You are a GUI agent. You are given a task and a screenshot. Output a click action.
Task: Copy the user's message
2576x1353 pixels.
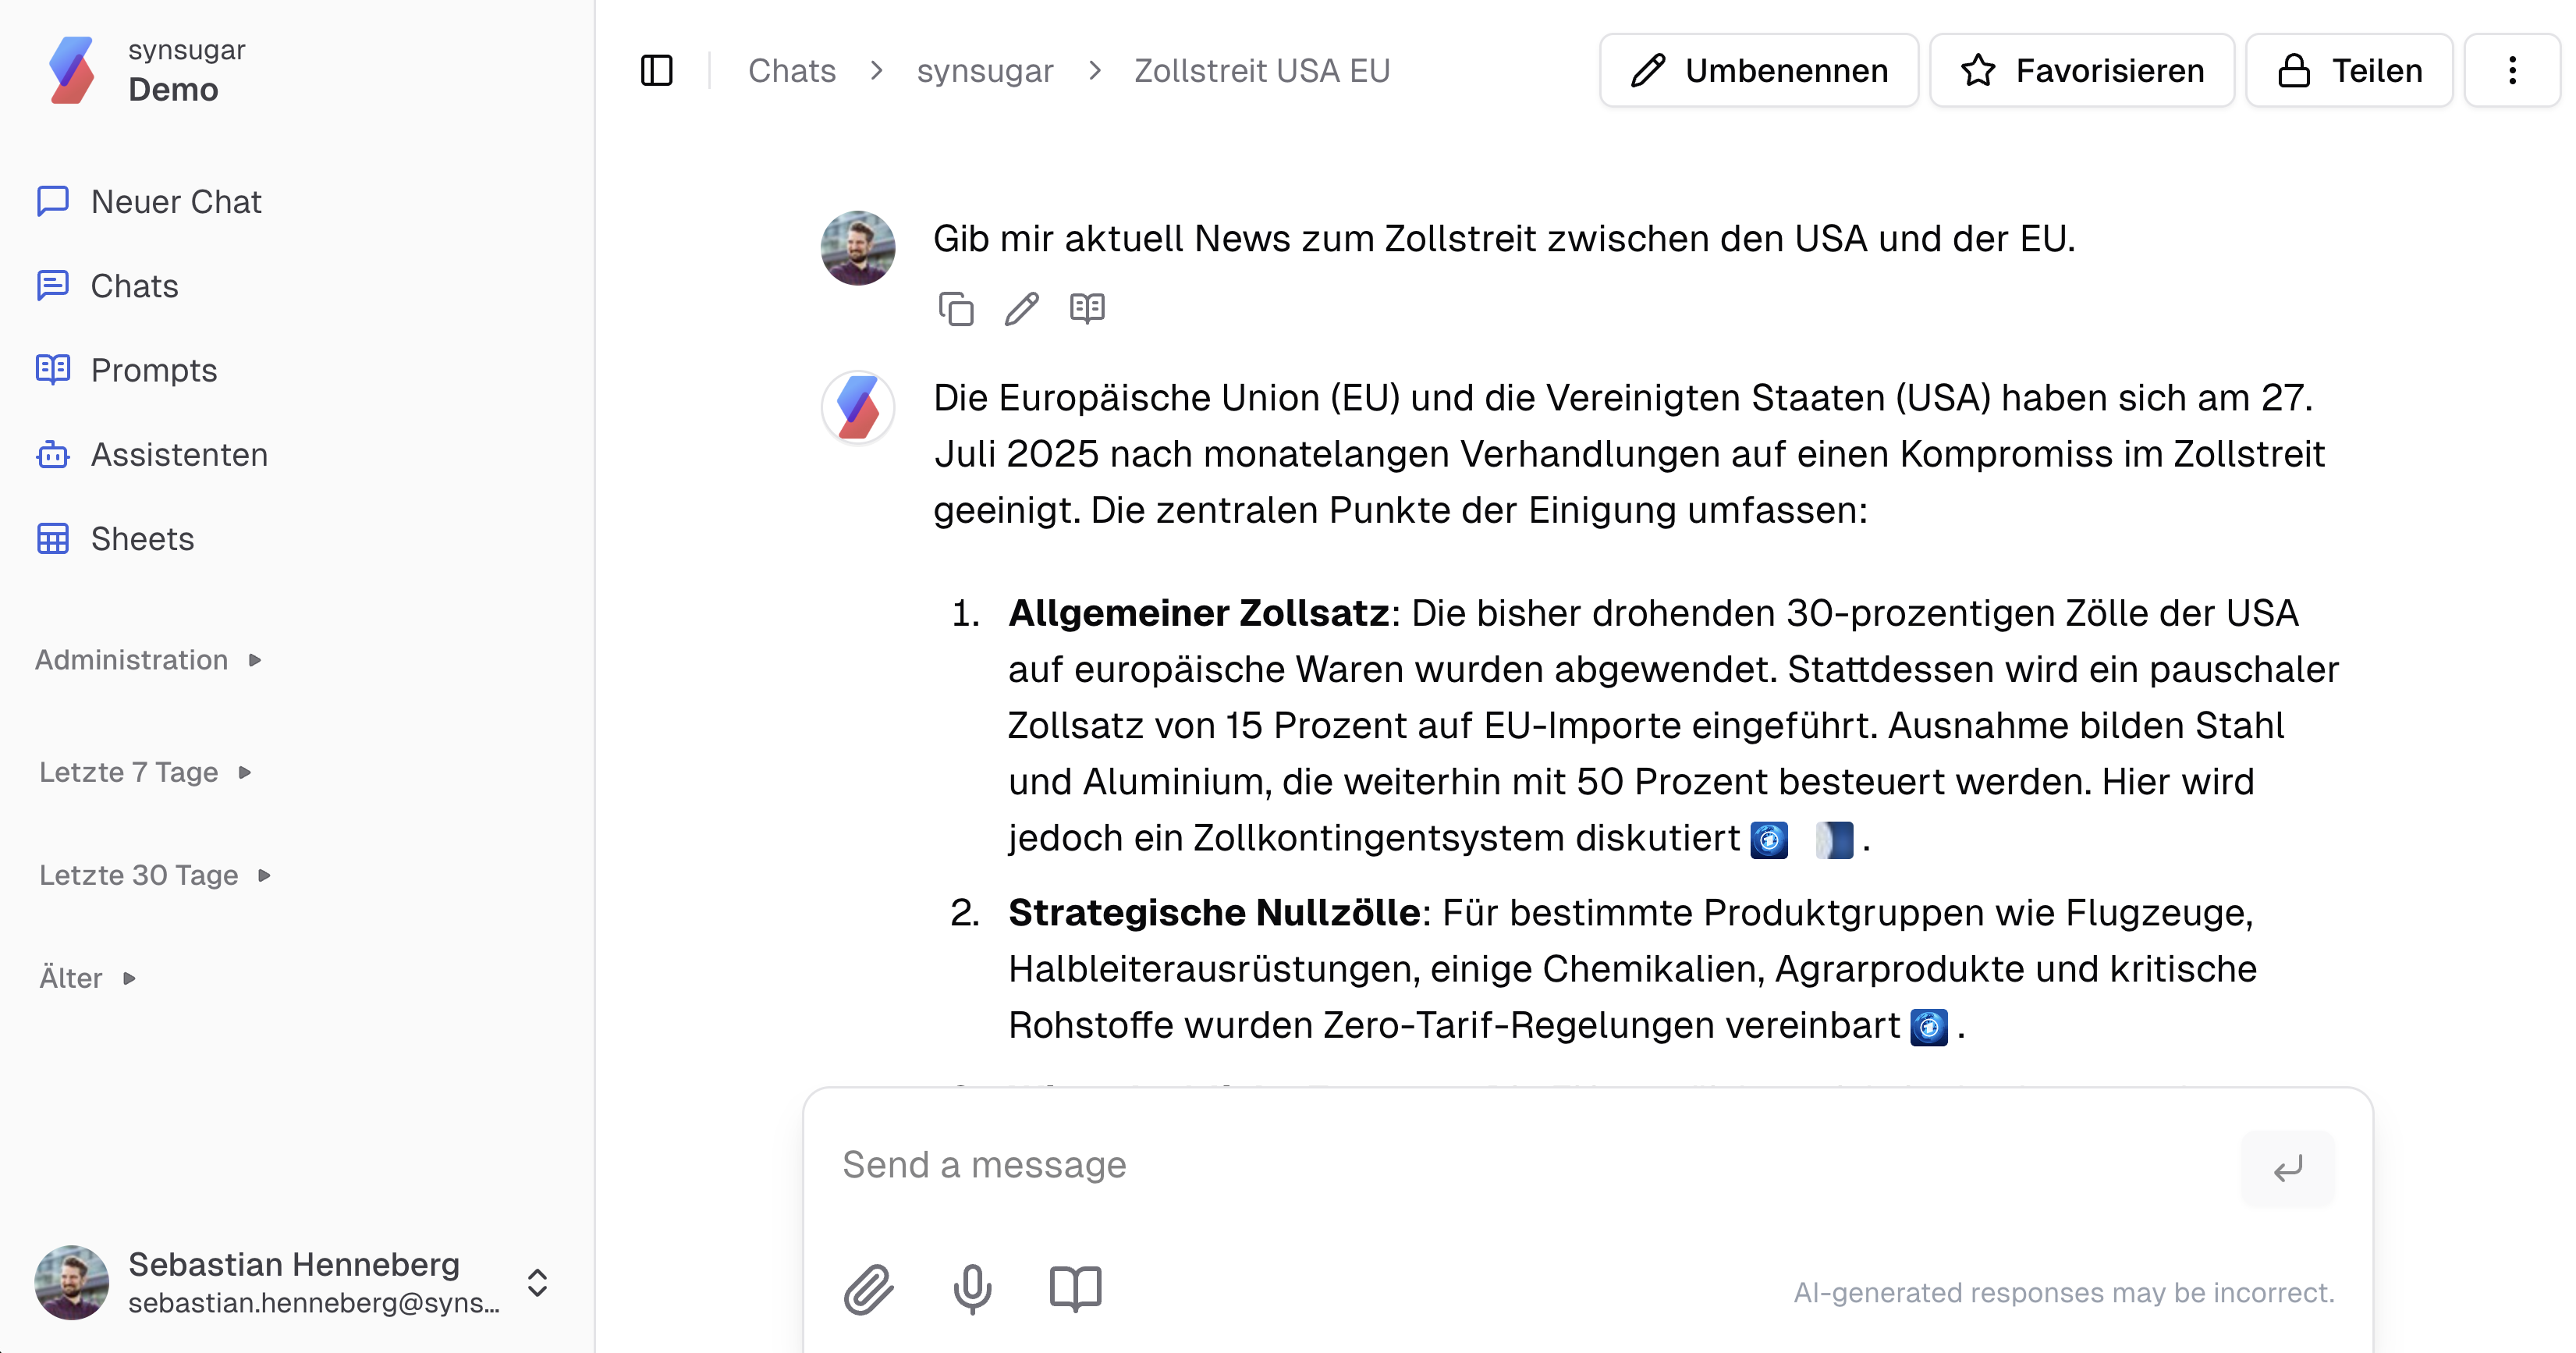[956, 309]
